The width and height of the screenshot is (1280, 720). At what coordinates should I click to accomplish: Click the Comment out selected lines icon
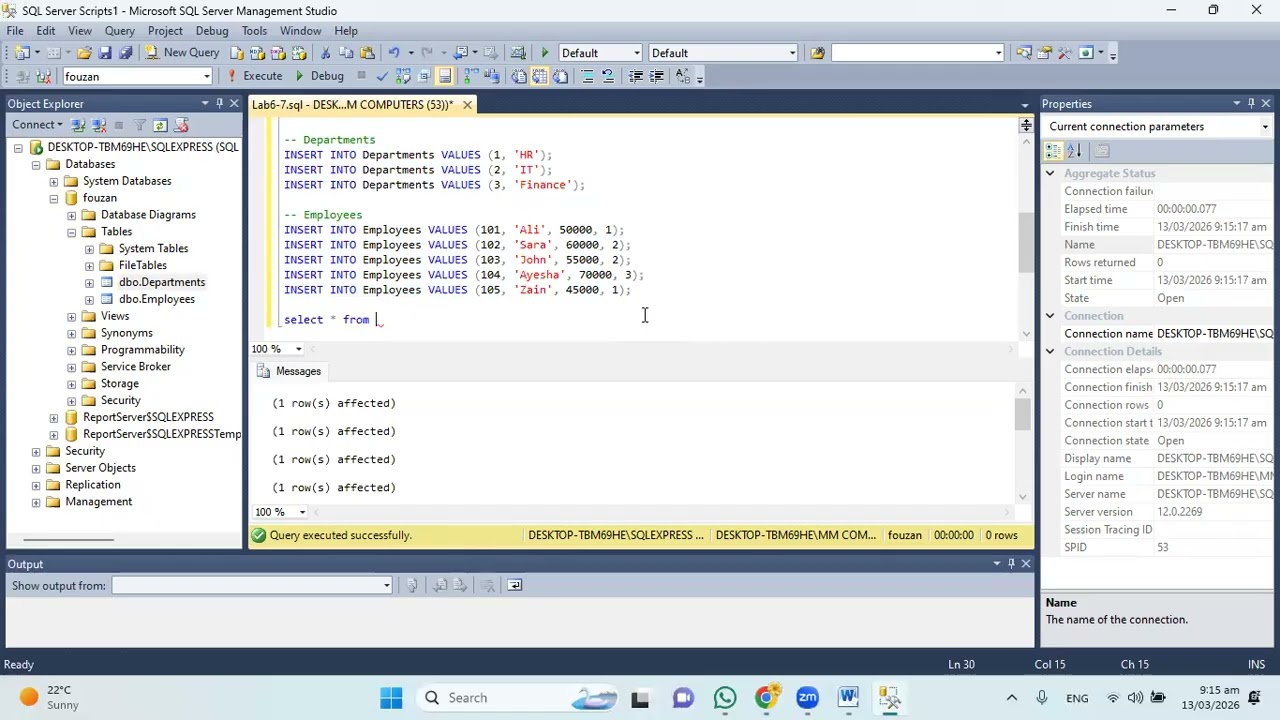coord(587,76)
